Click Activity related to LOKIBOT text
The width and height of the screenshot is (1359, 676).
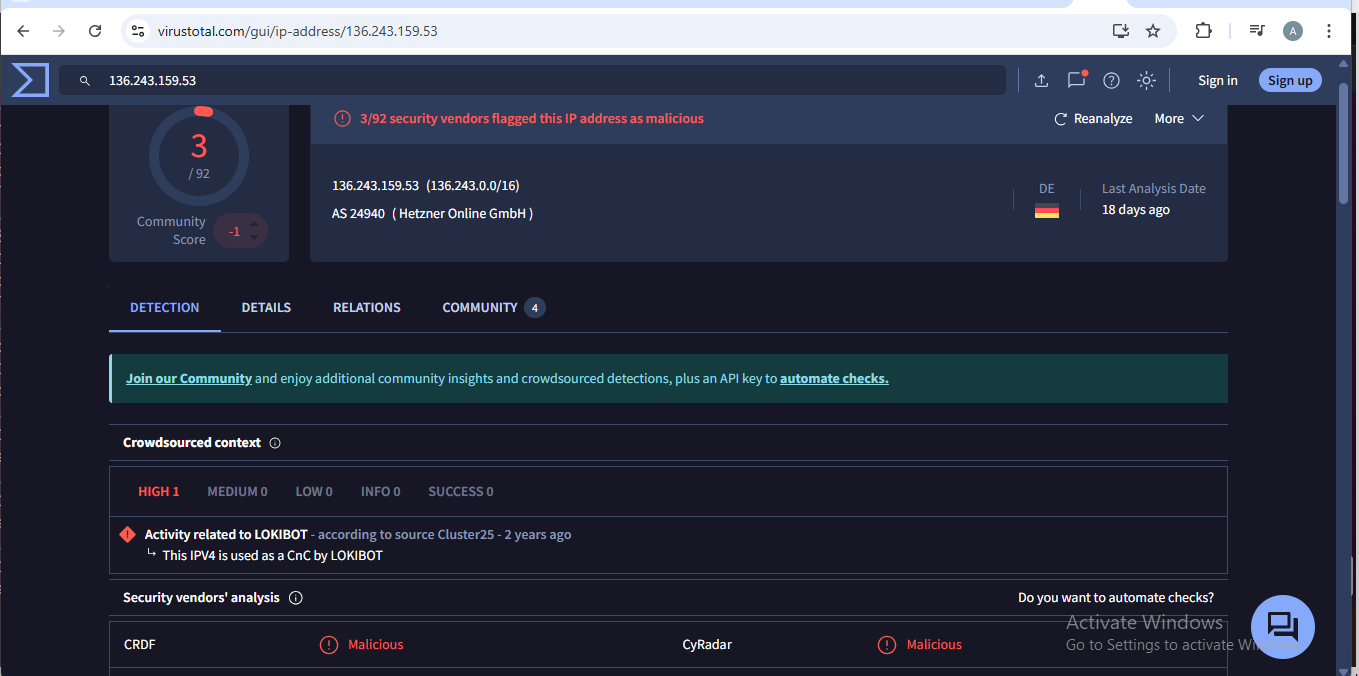pos(226,535)
